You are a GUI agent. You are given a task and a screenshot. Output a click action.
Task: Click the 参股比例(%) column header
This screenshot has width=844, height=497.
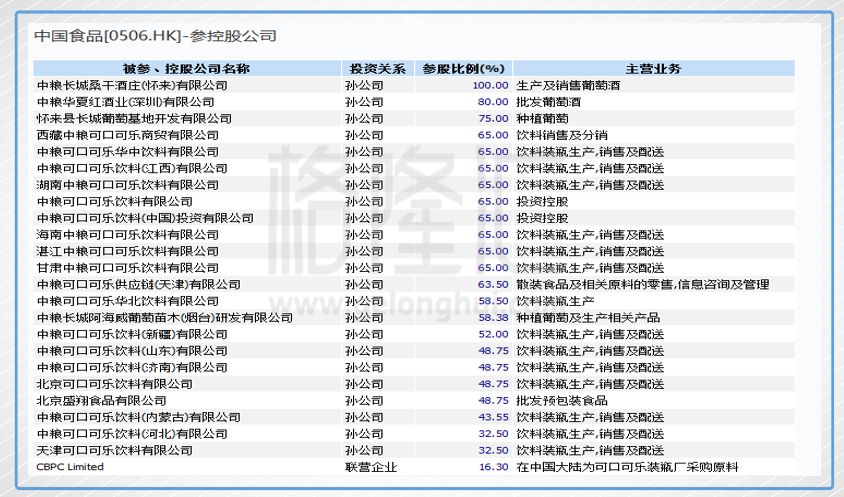(463, 68)
